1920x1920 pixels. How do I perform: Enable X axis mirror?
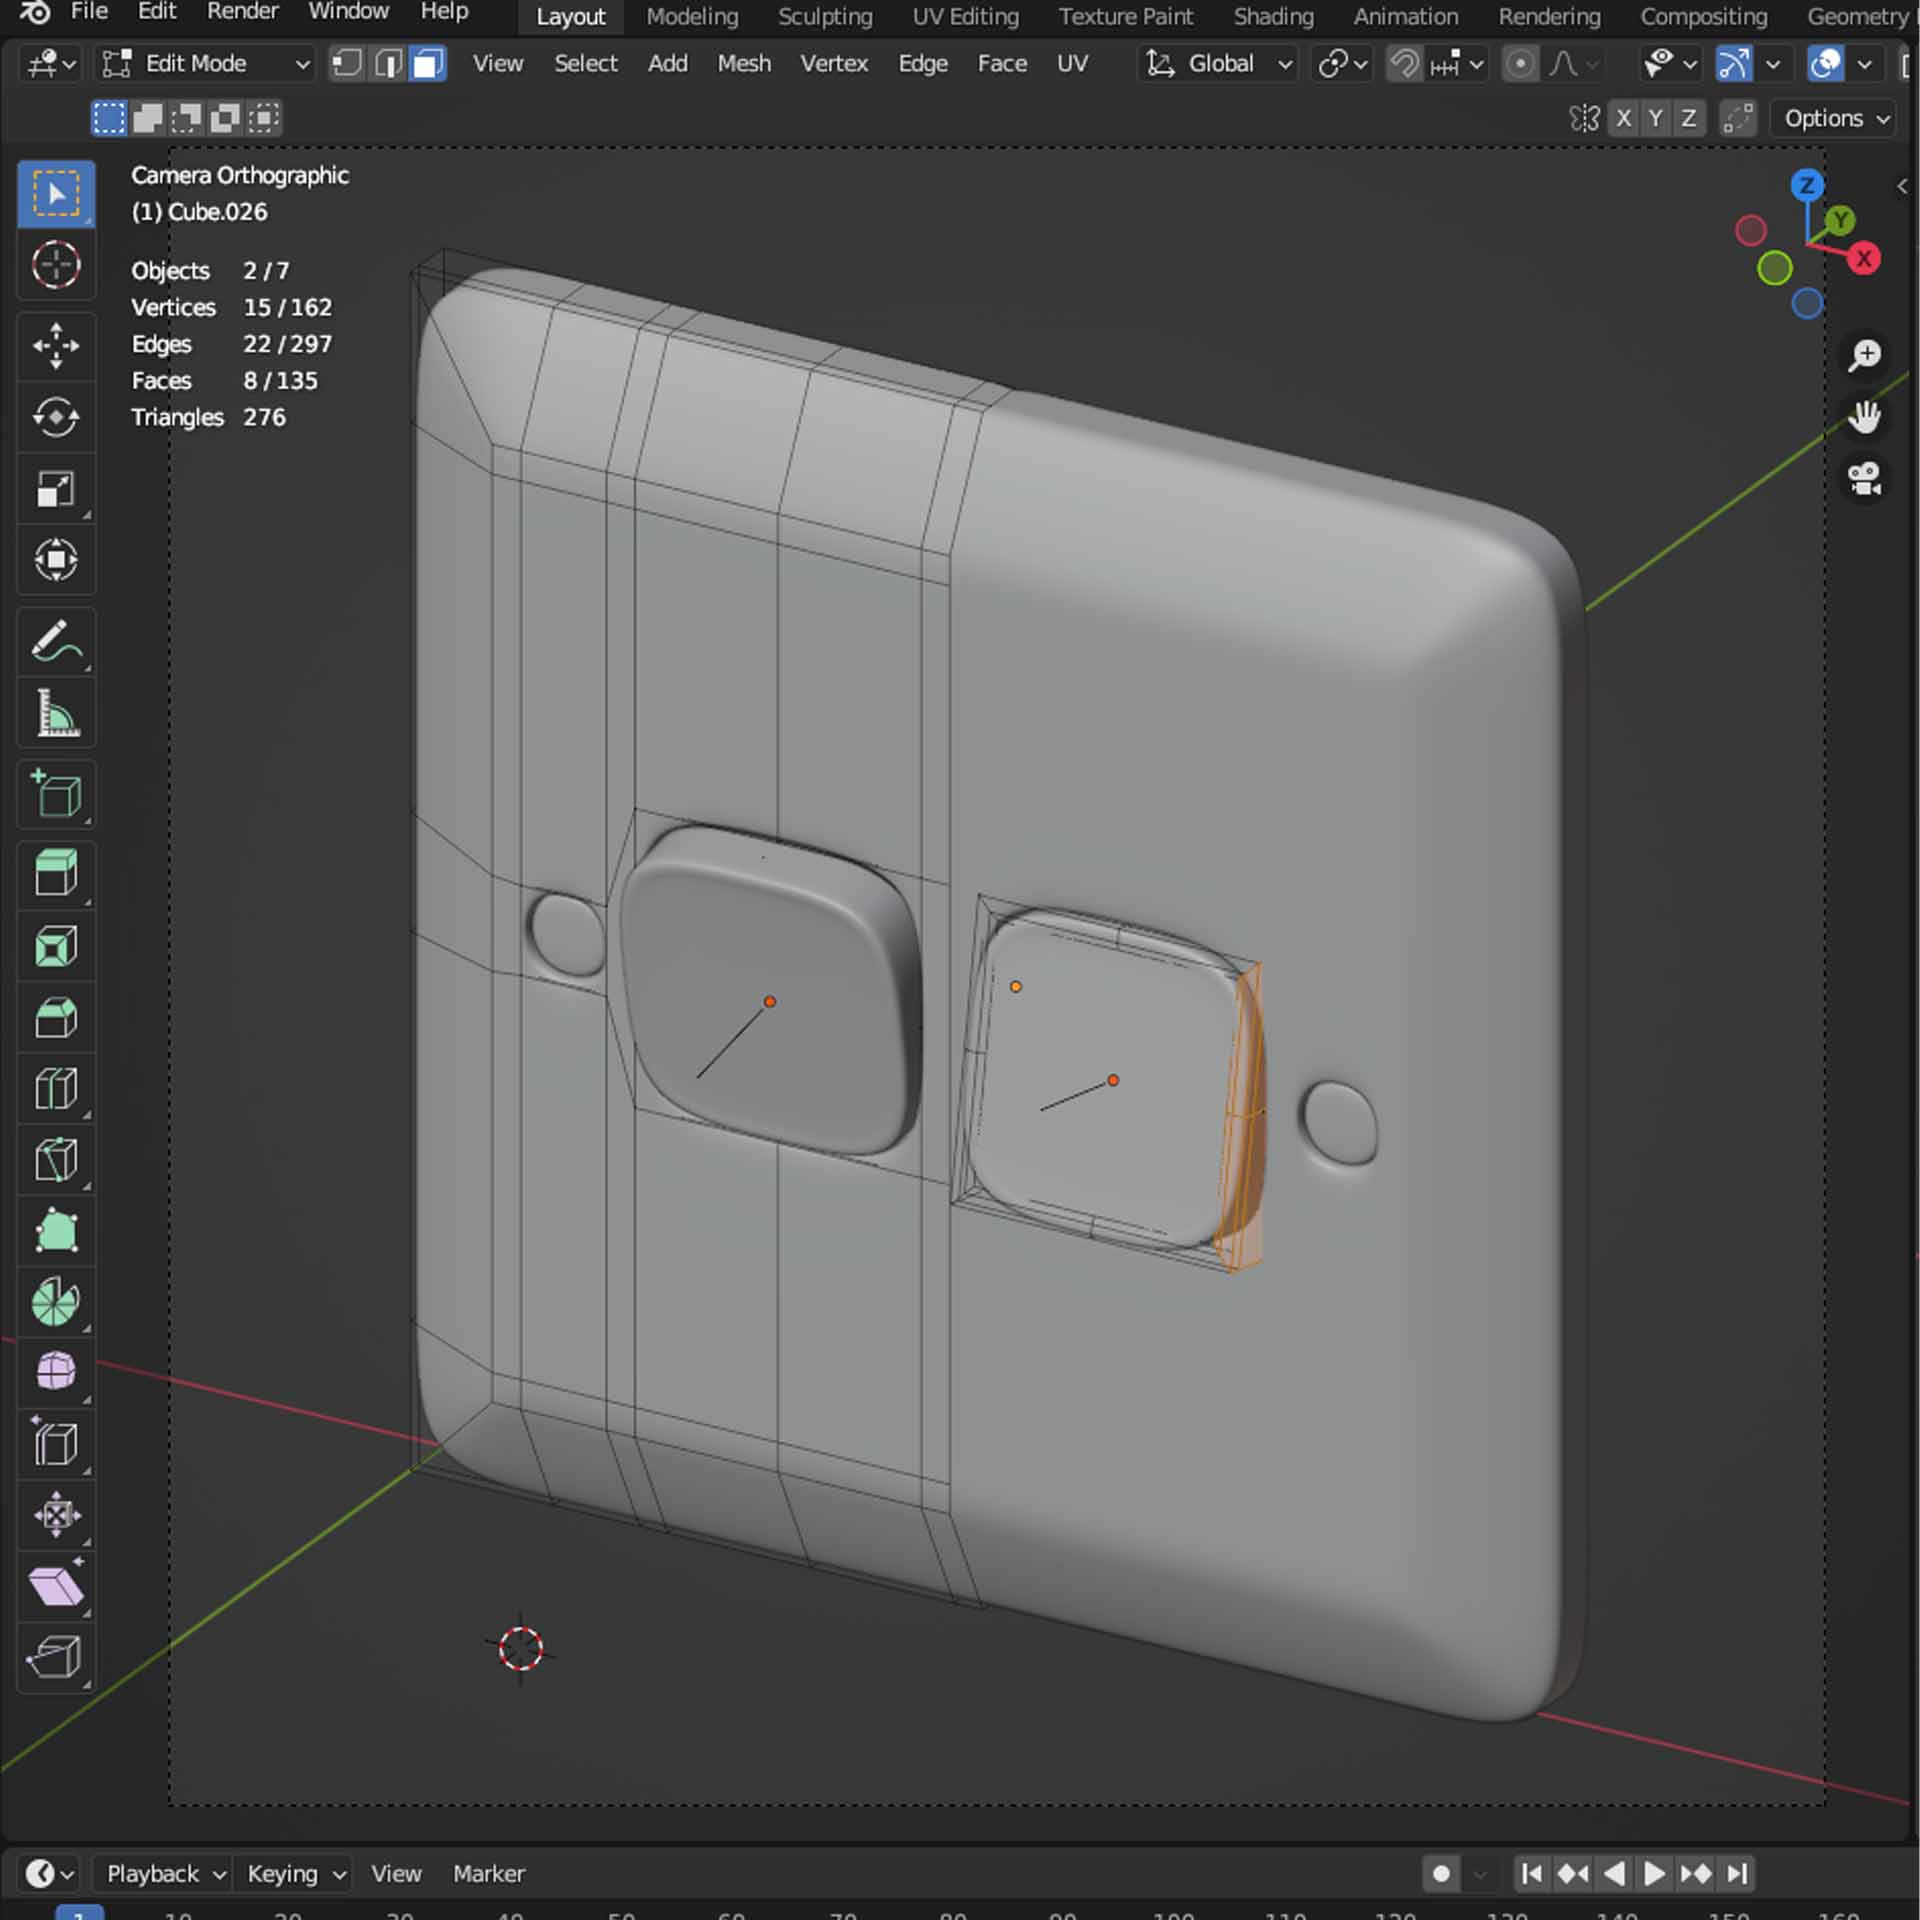[1623, 118]
